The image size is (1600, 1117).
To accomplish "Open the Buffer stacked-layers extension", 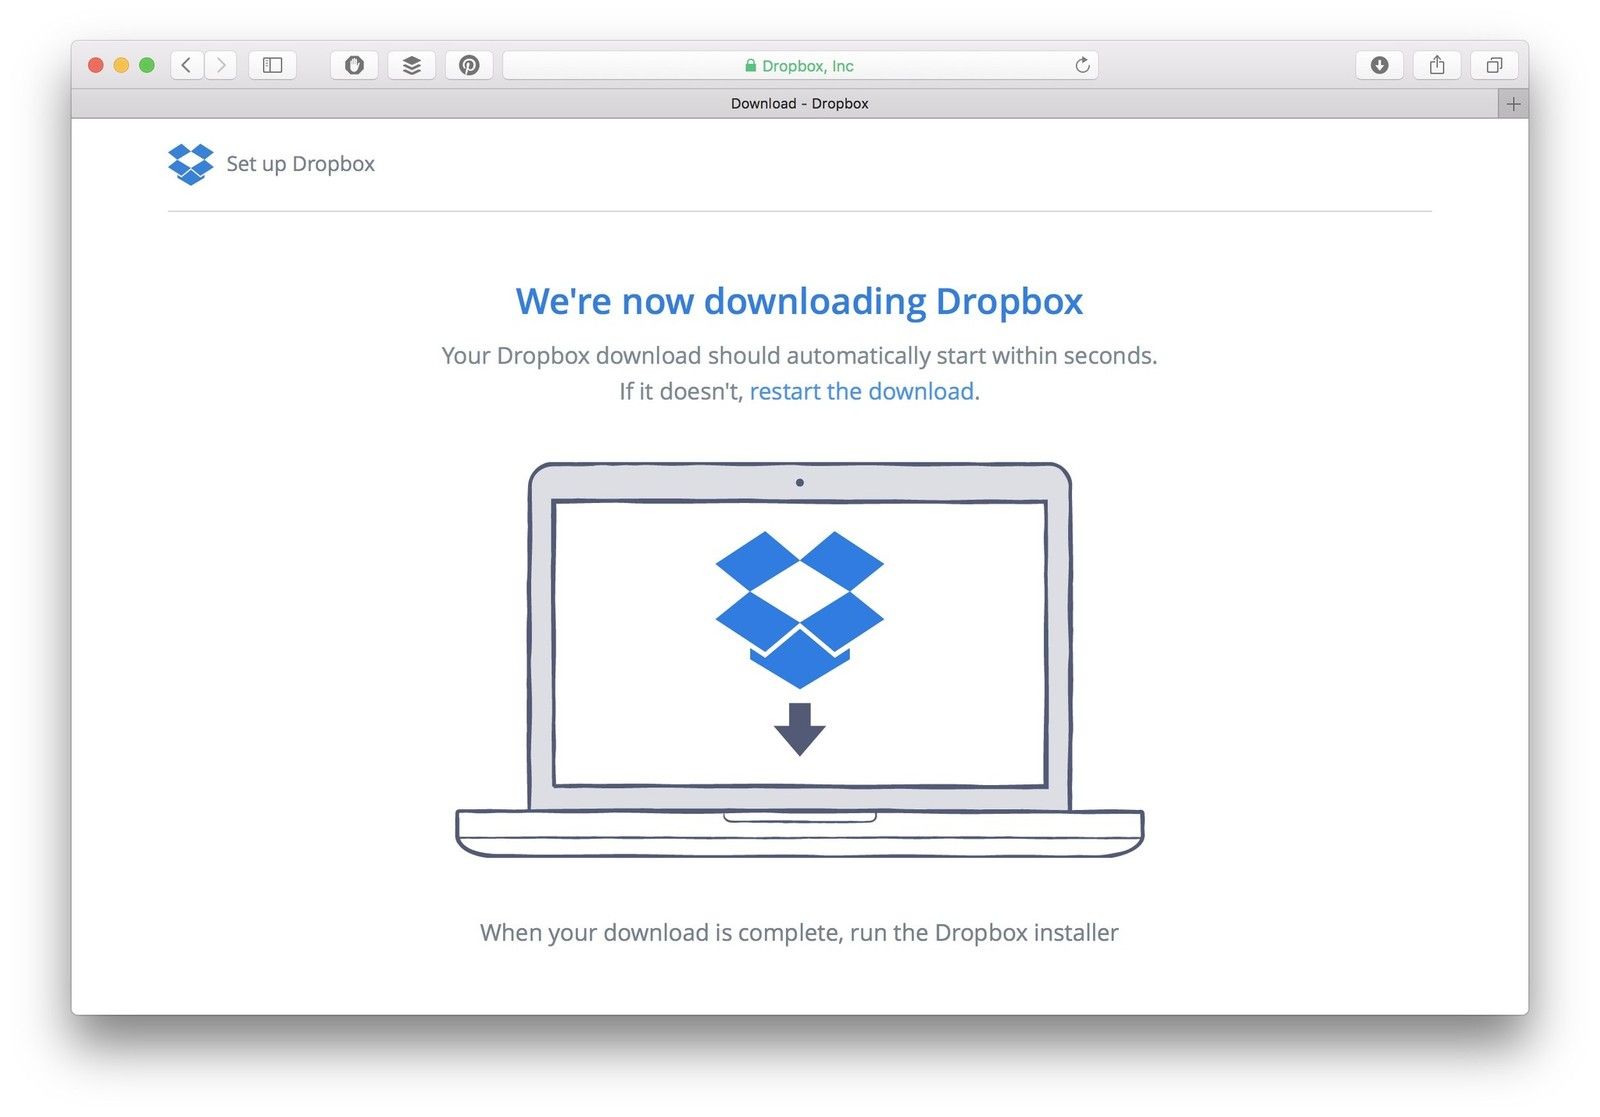I will tap(411, 65).
